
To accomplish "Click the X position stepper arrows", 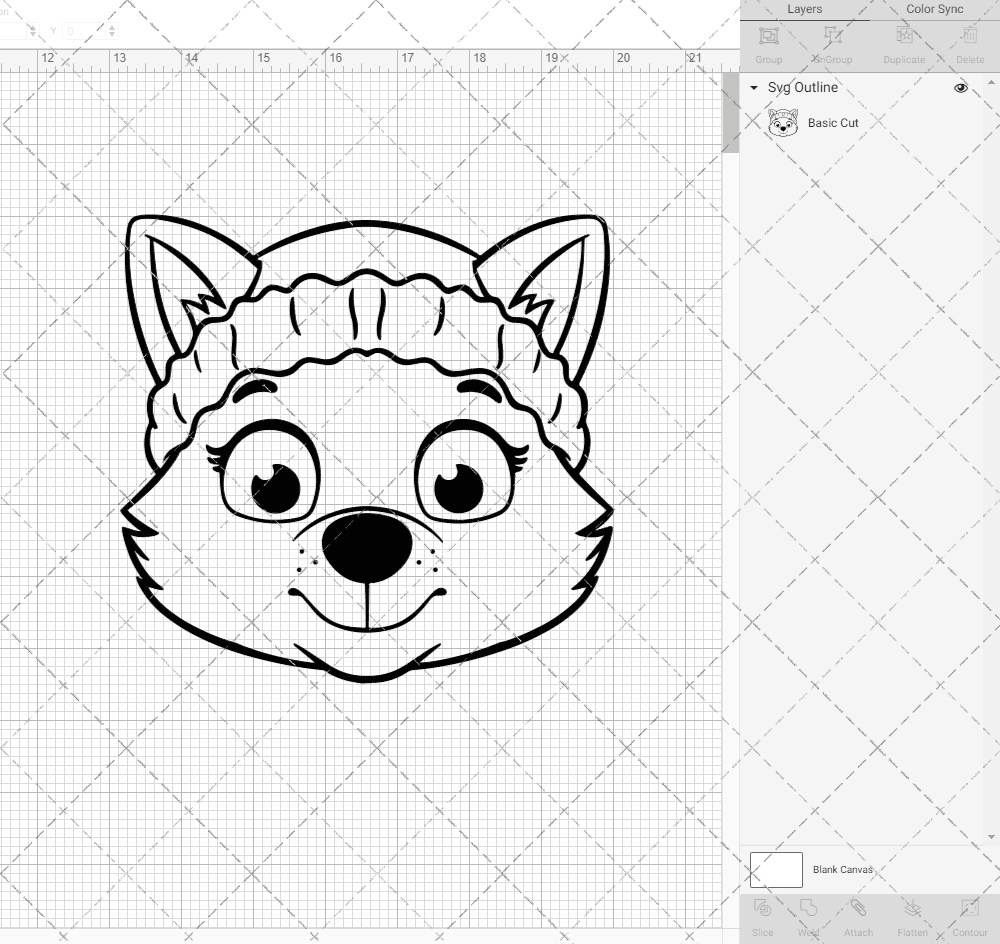I will [x=32, y=30].
